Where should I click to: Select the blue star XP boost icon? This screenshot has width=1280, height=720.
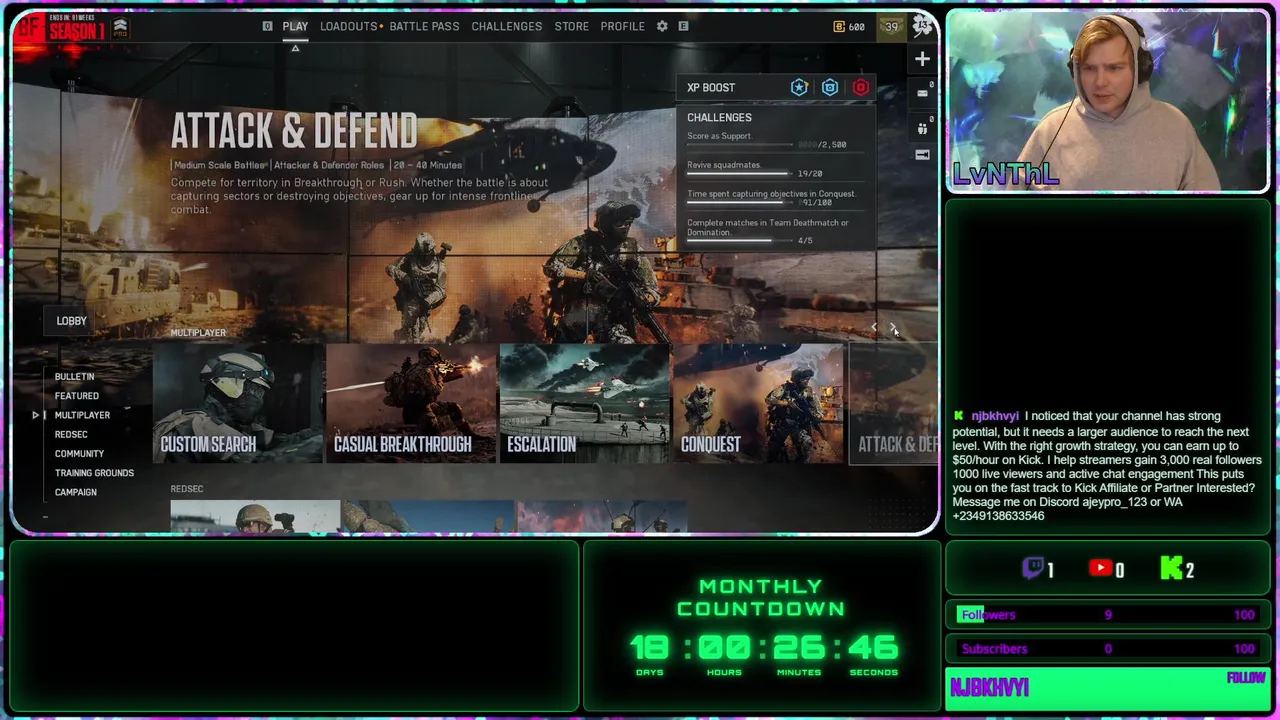(799, 87)
